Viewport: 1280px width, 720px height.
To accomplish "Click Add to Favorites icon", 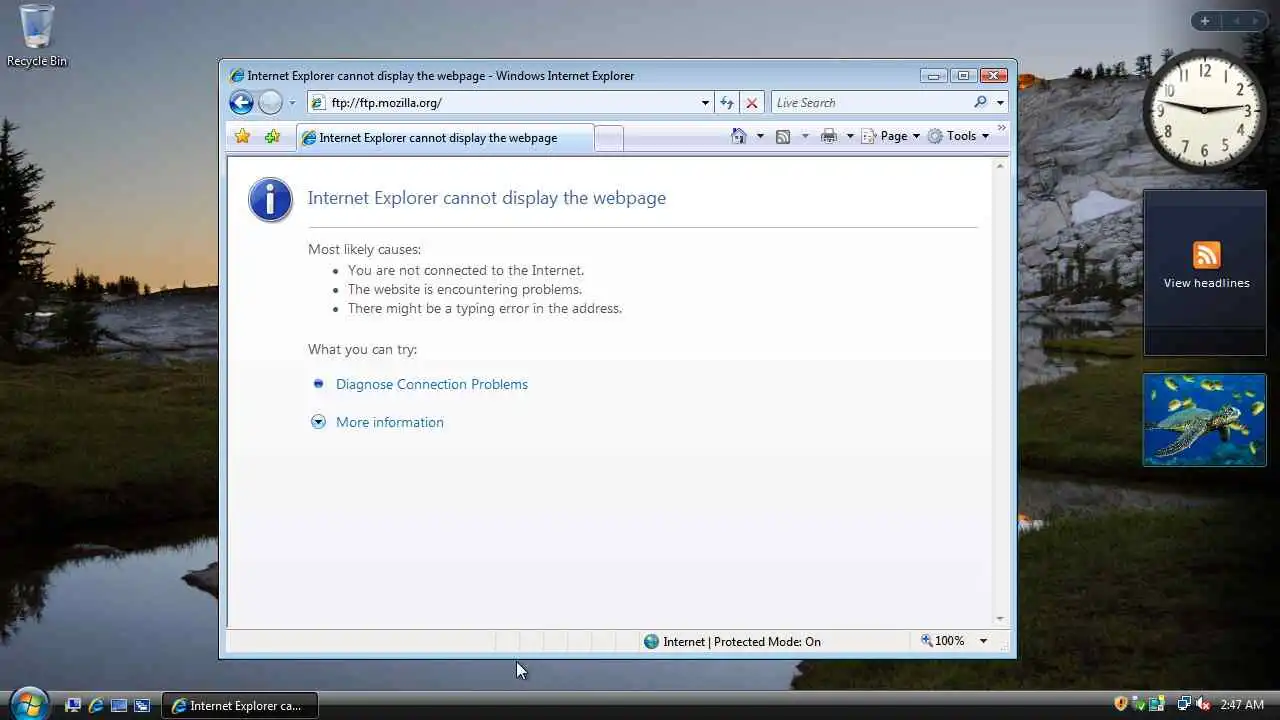I will [x=272, y=136].
